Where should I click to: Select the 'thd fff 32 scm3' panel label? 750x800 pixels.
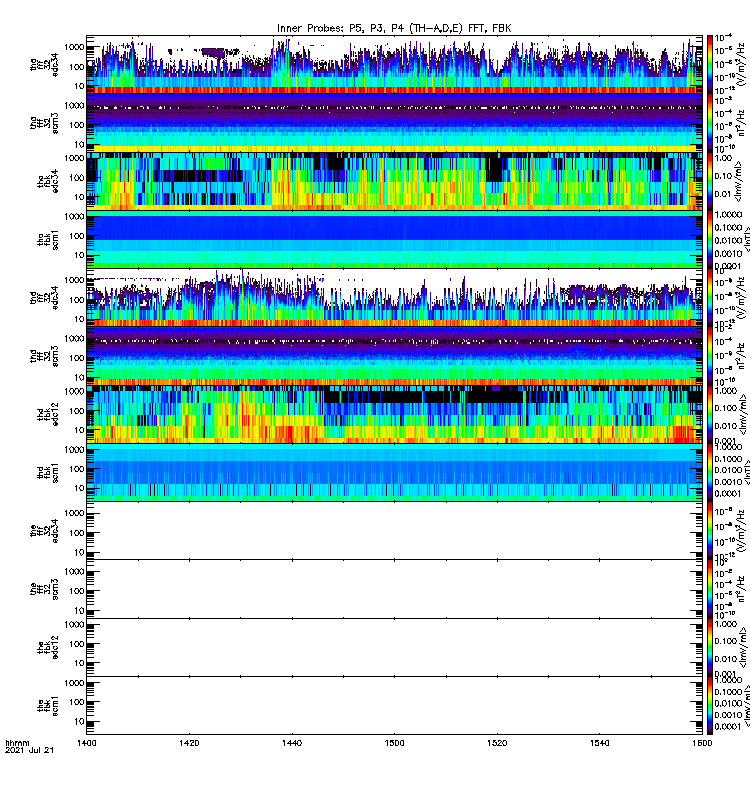[x=44, y=356]
